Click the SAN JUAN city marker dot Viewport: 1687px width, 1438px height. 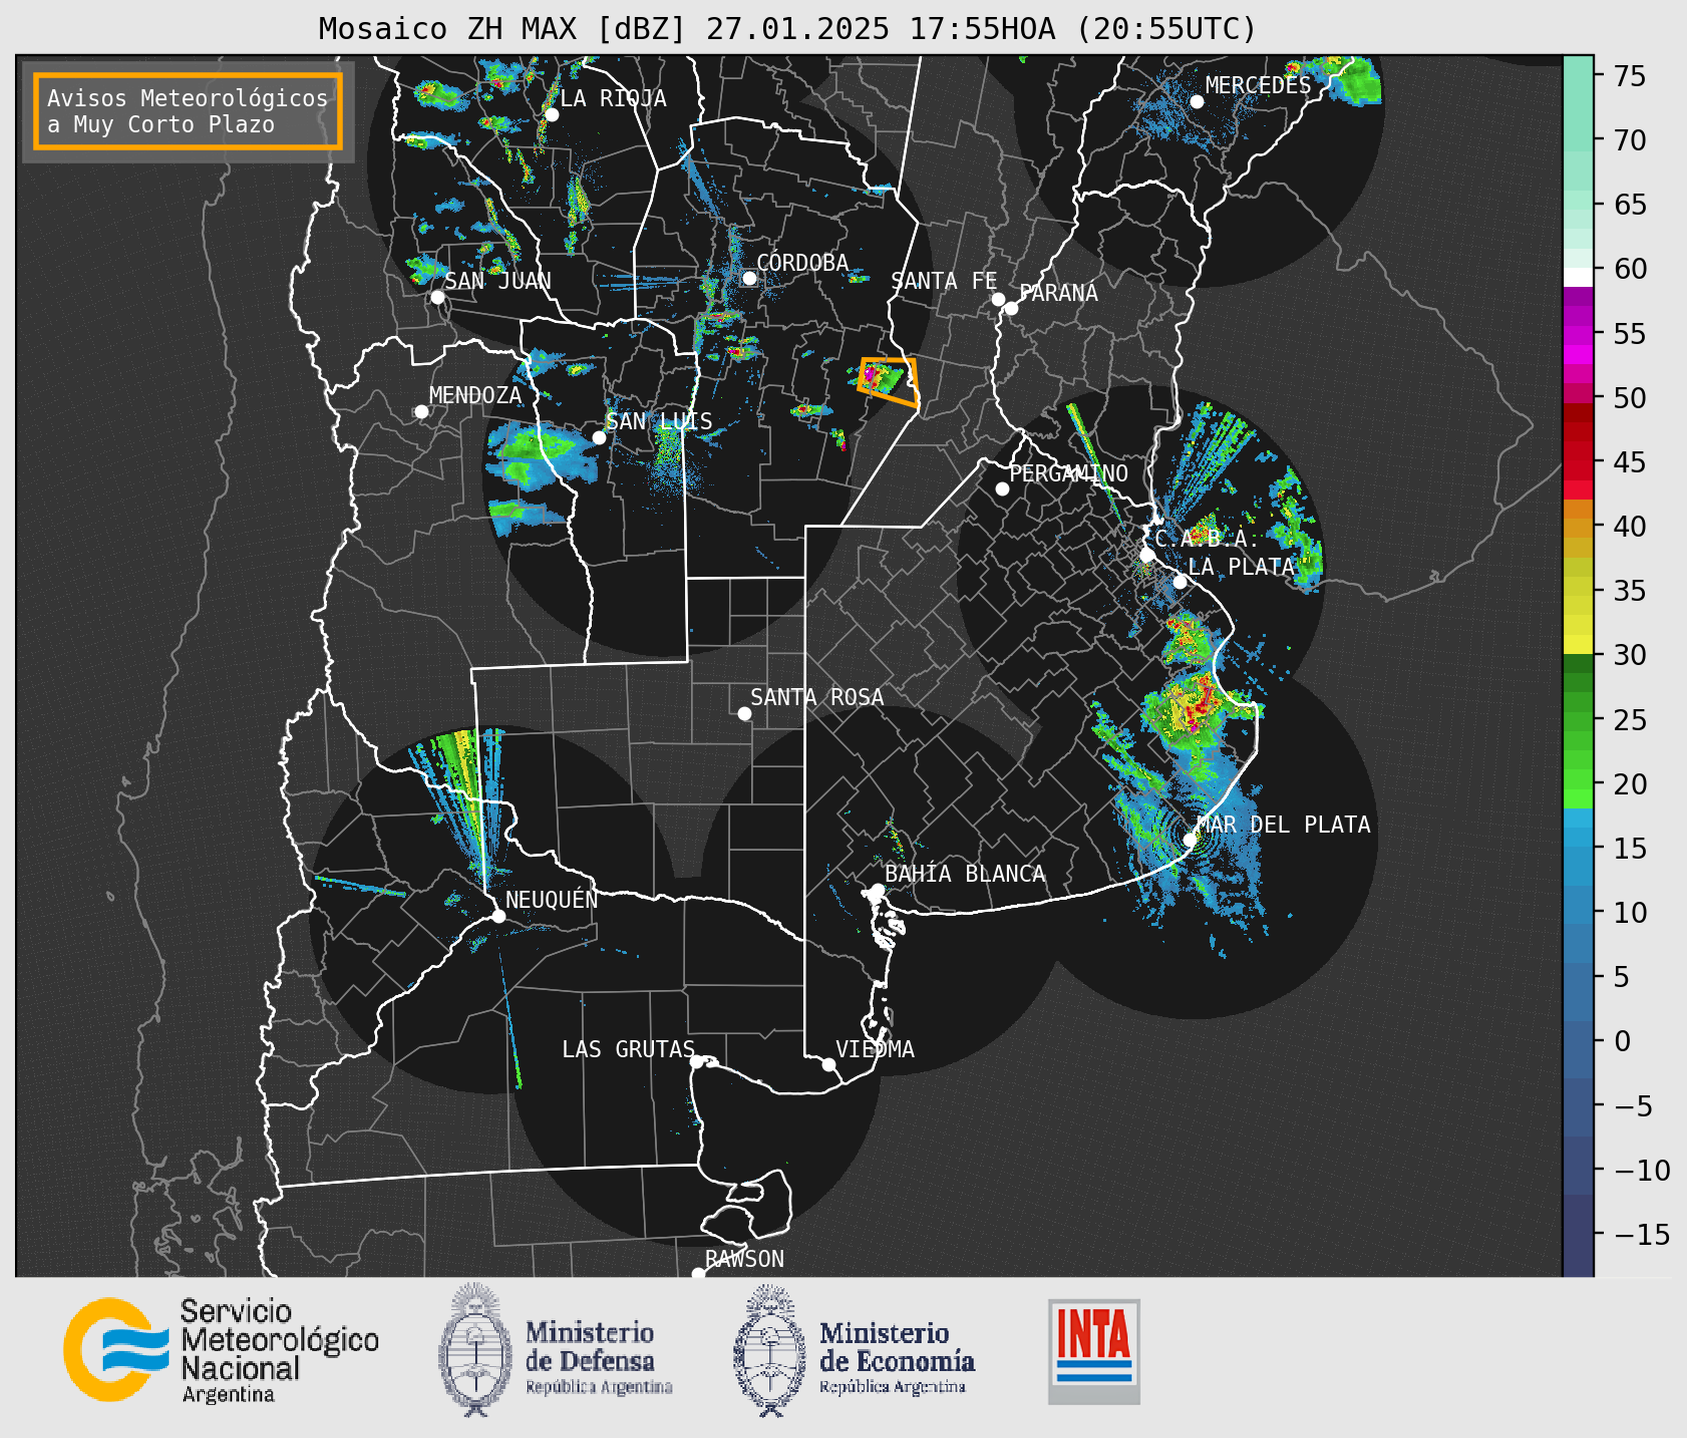point(438,297)
